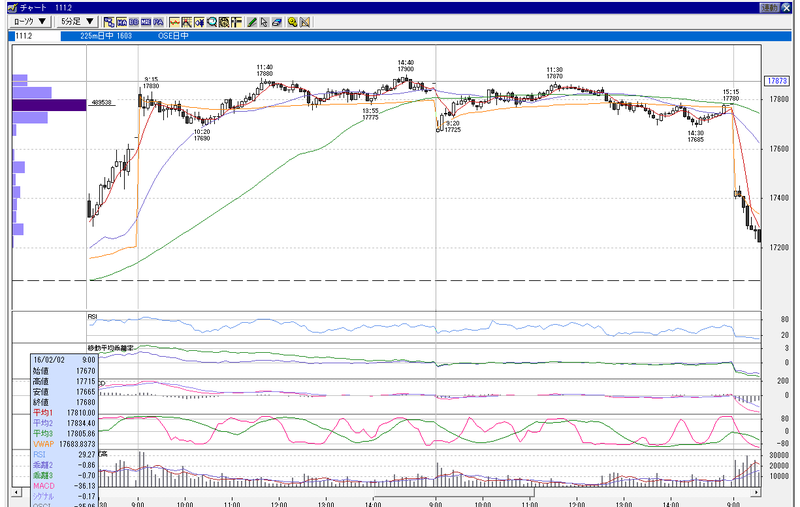Click the 9:15 17830 high annotation
Image resolution: width=800 pixels, height=507 pixels.
point(151,83)
